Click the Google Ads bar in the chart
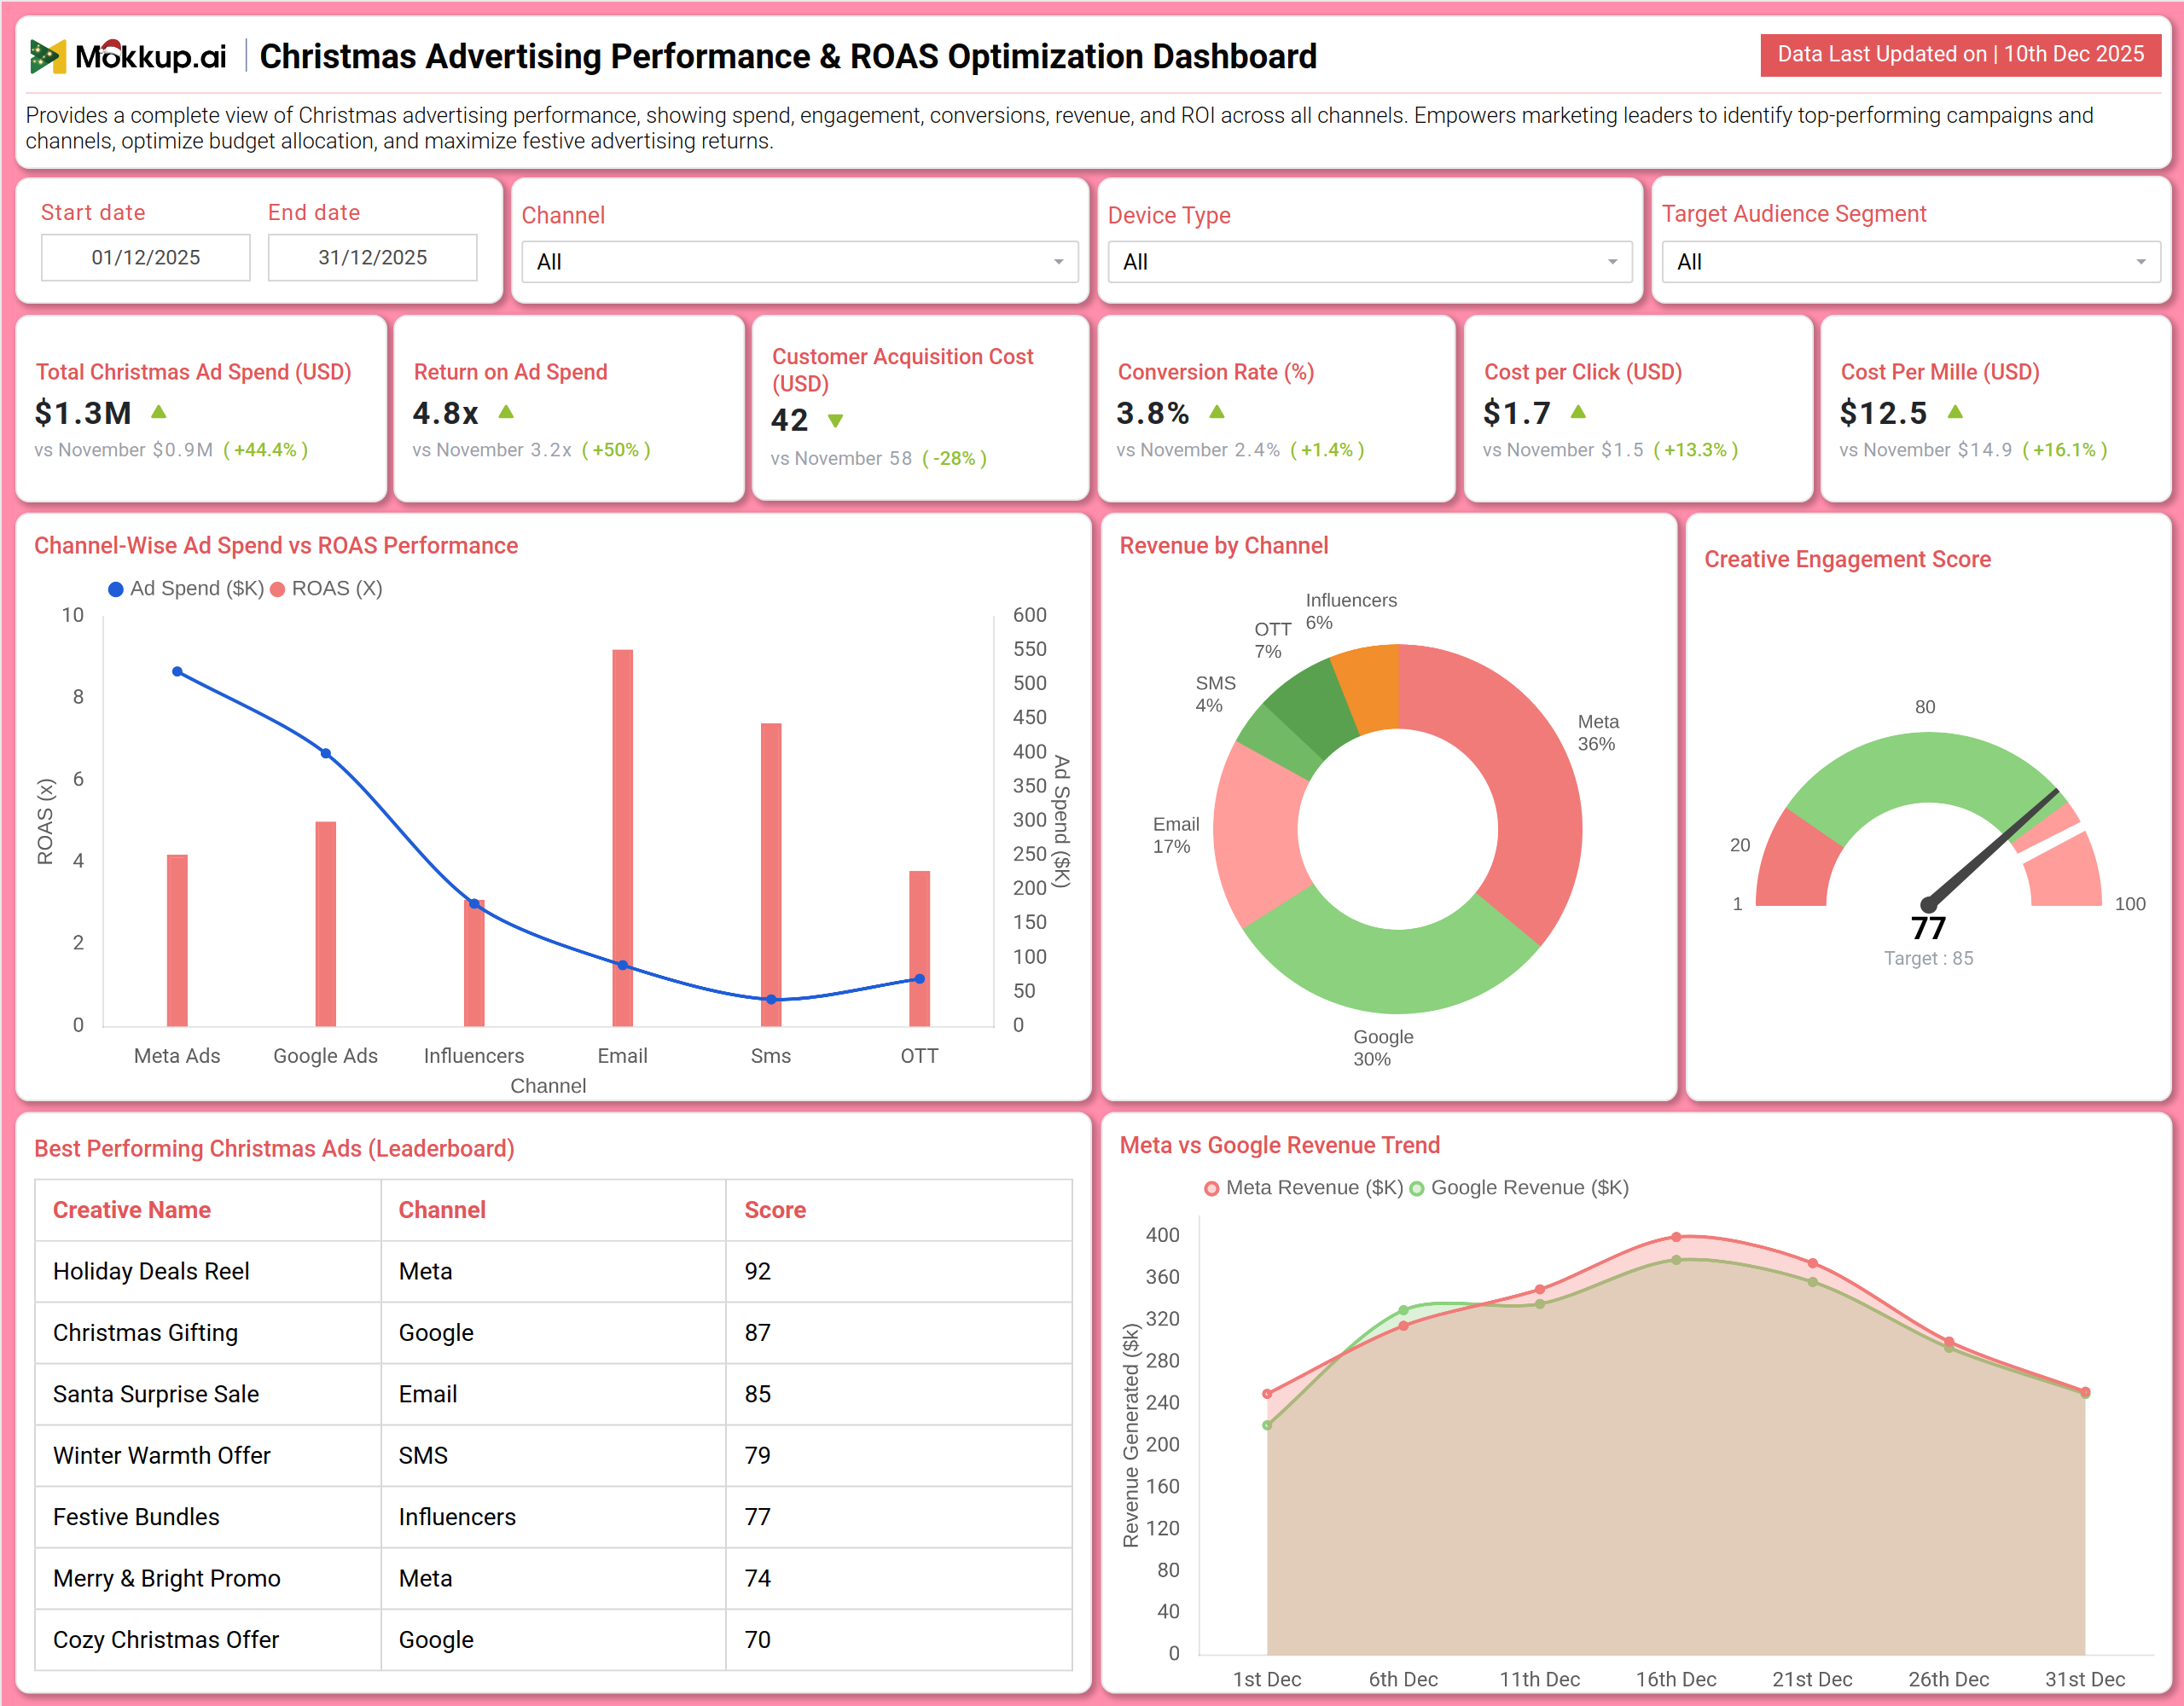Screen dimensions: 2184x1706 (326, 924)
